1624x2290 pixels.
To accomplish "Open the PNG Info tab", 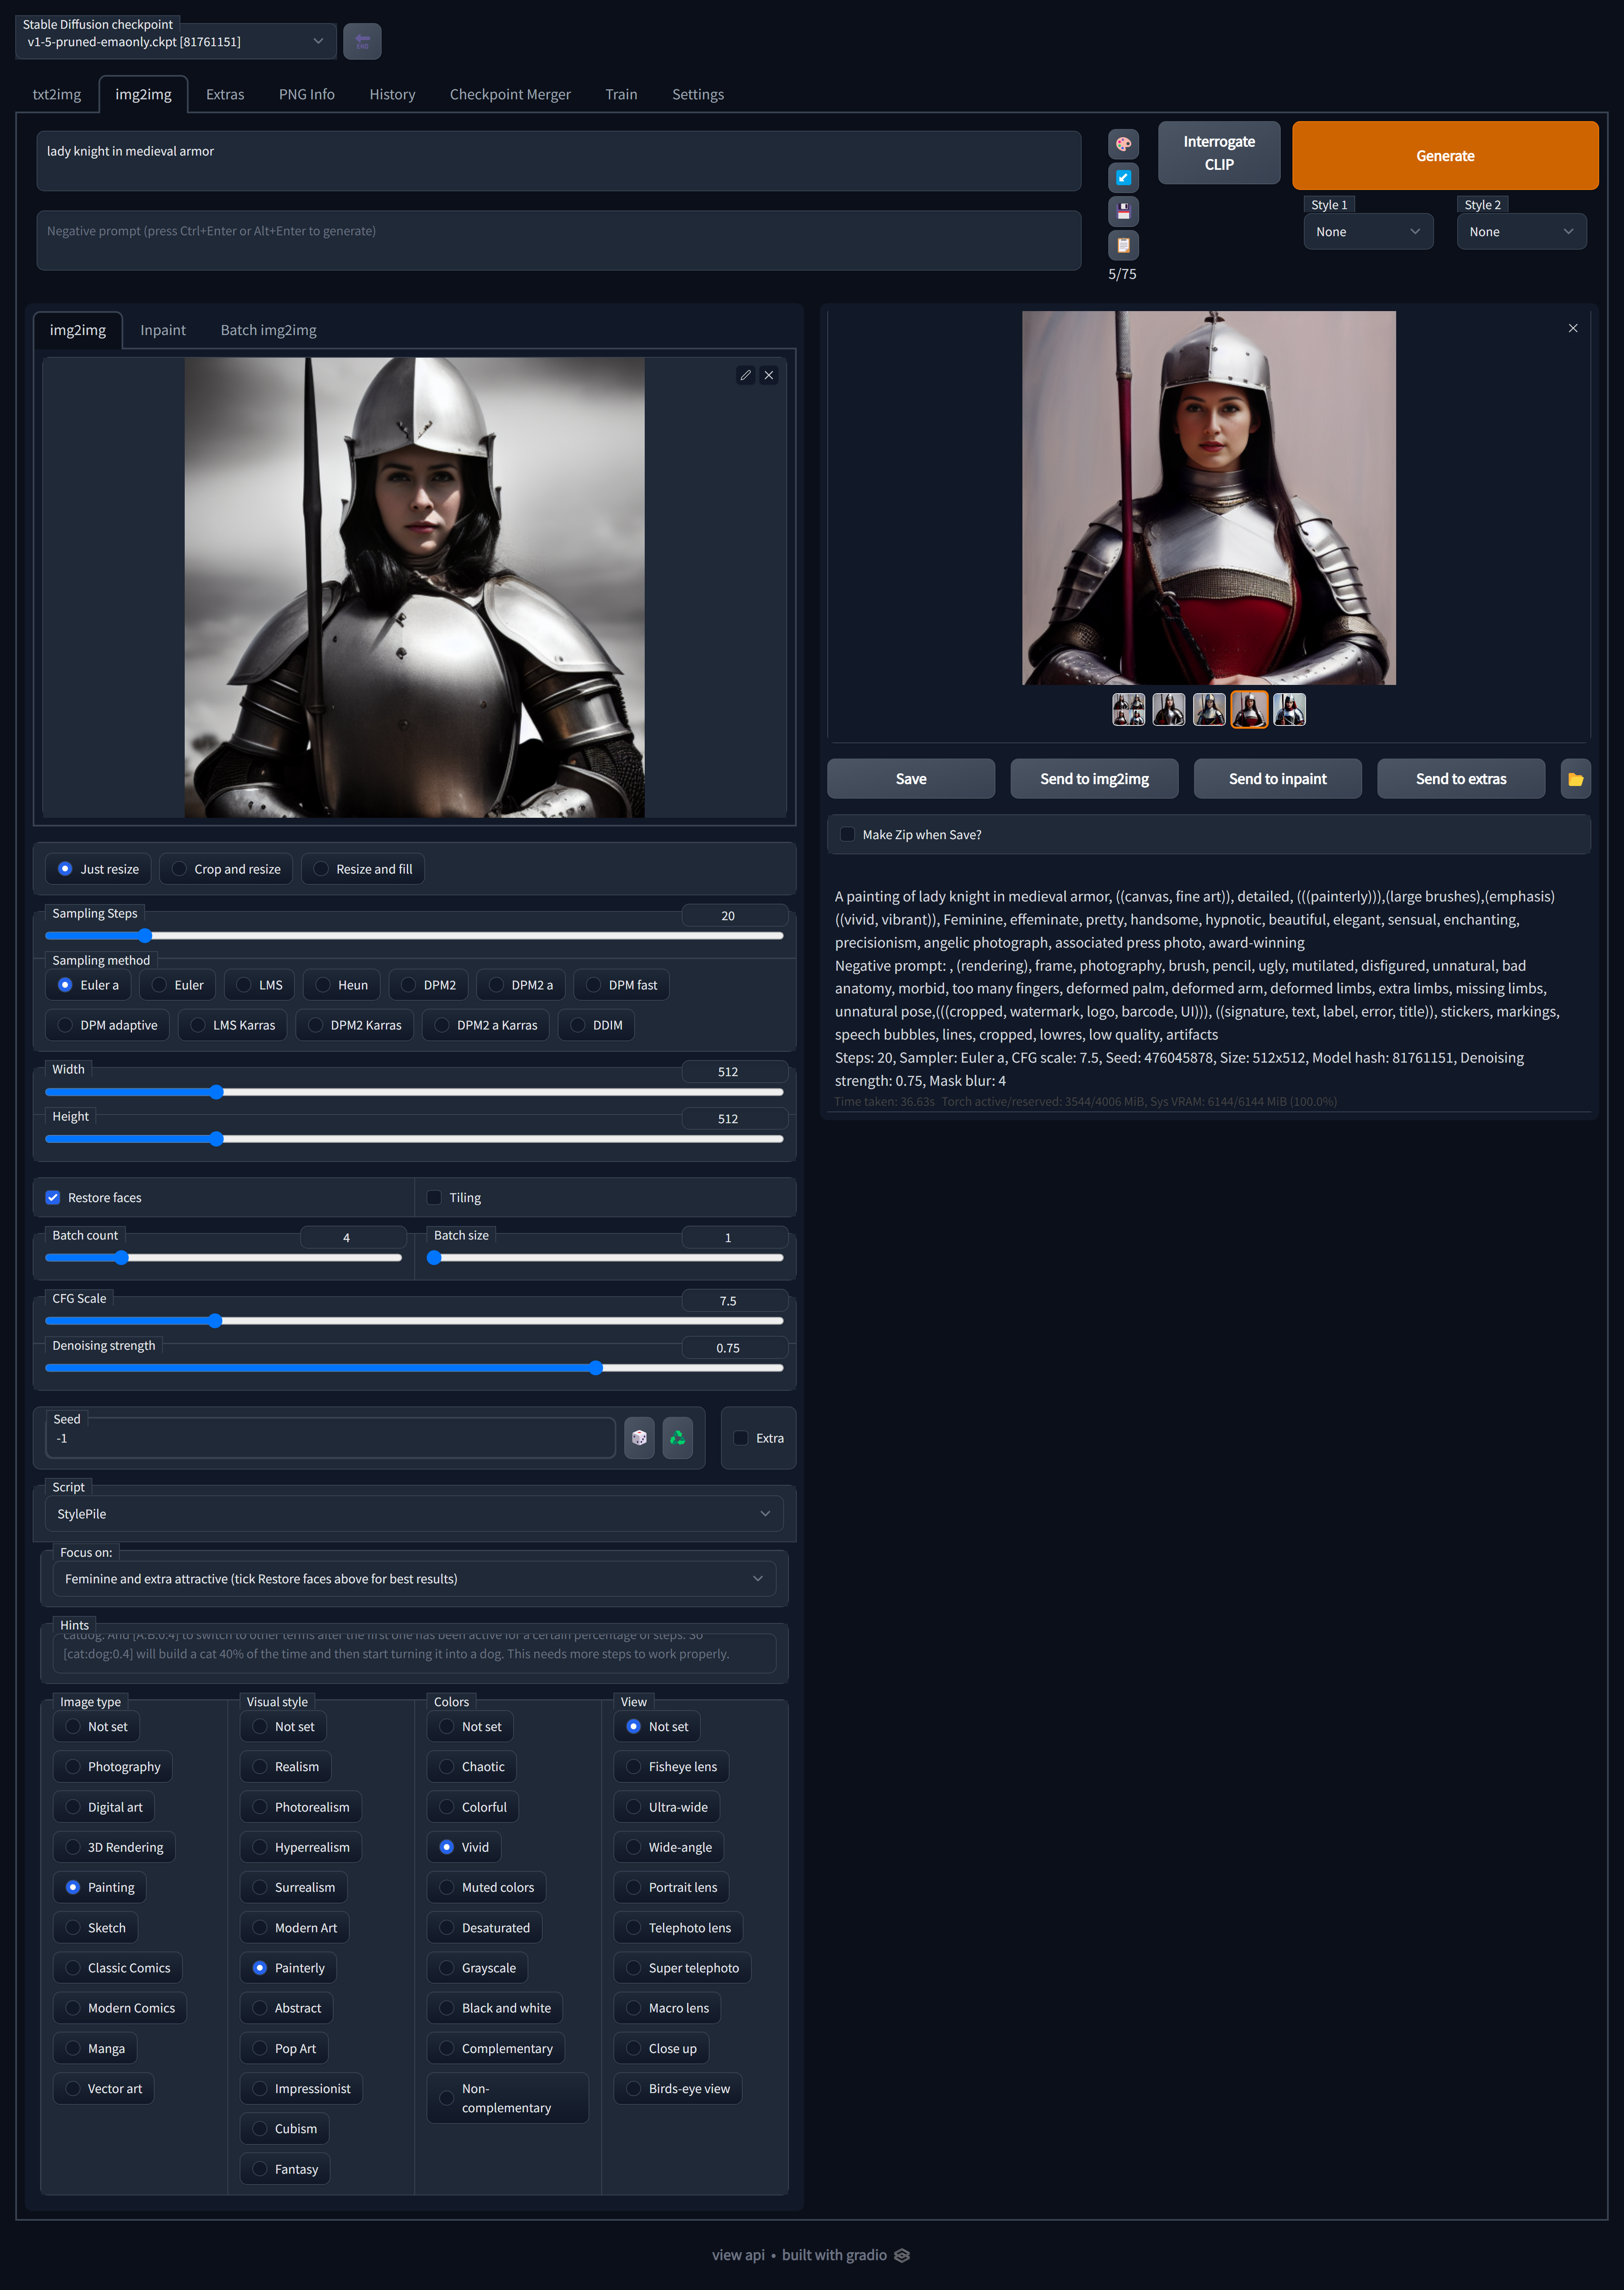I will (307, 94).
